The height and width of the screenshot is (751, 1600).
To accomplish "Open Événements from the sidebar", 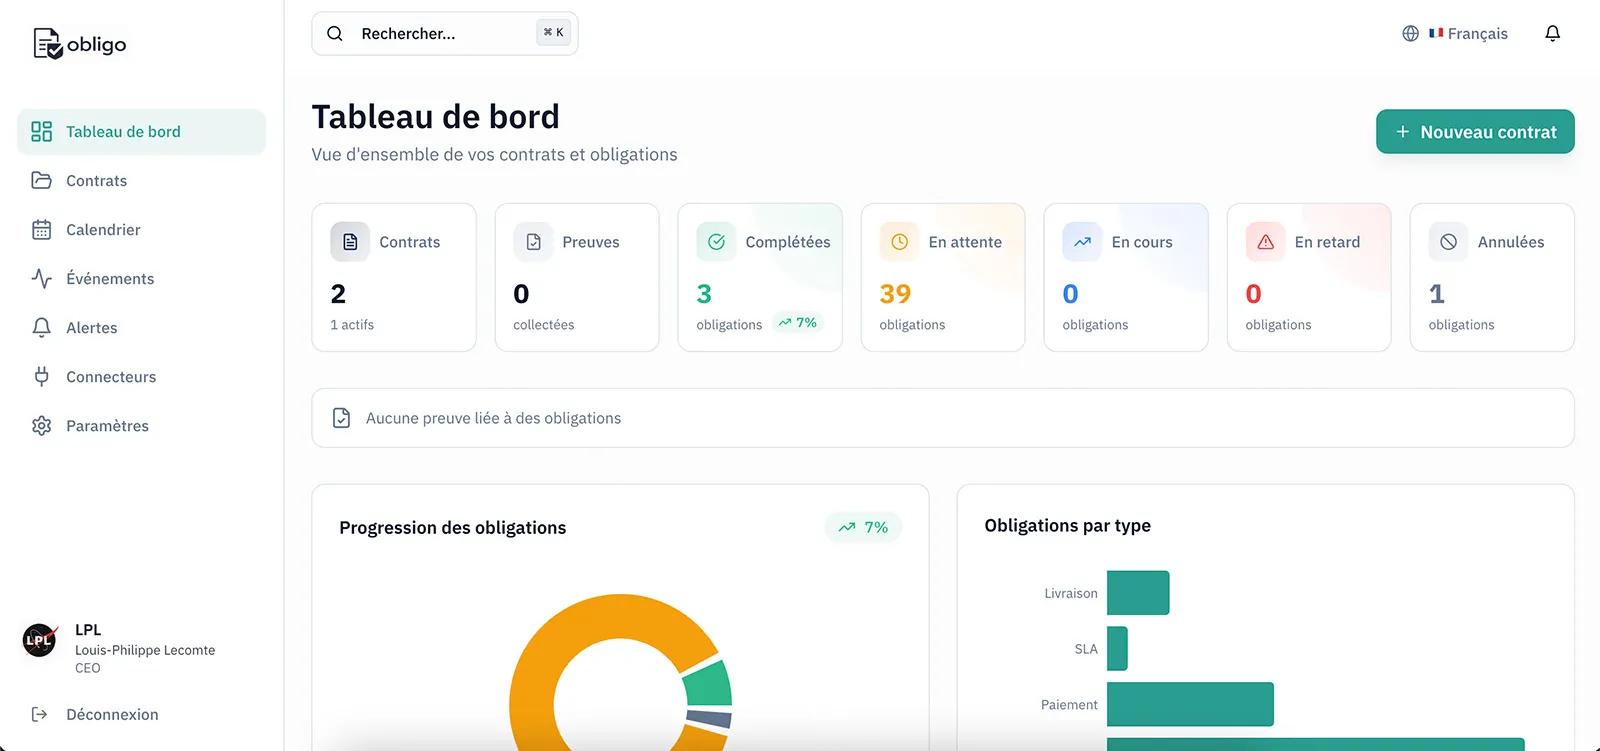I will click(x=109, y=279).
